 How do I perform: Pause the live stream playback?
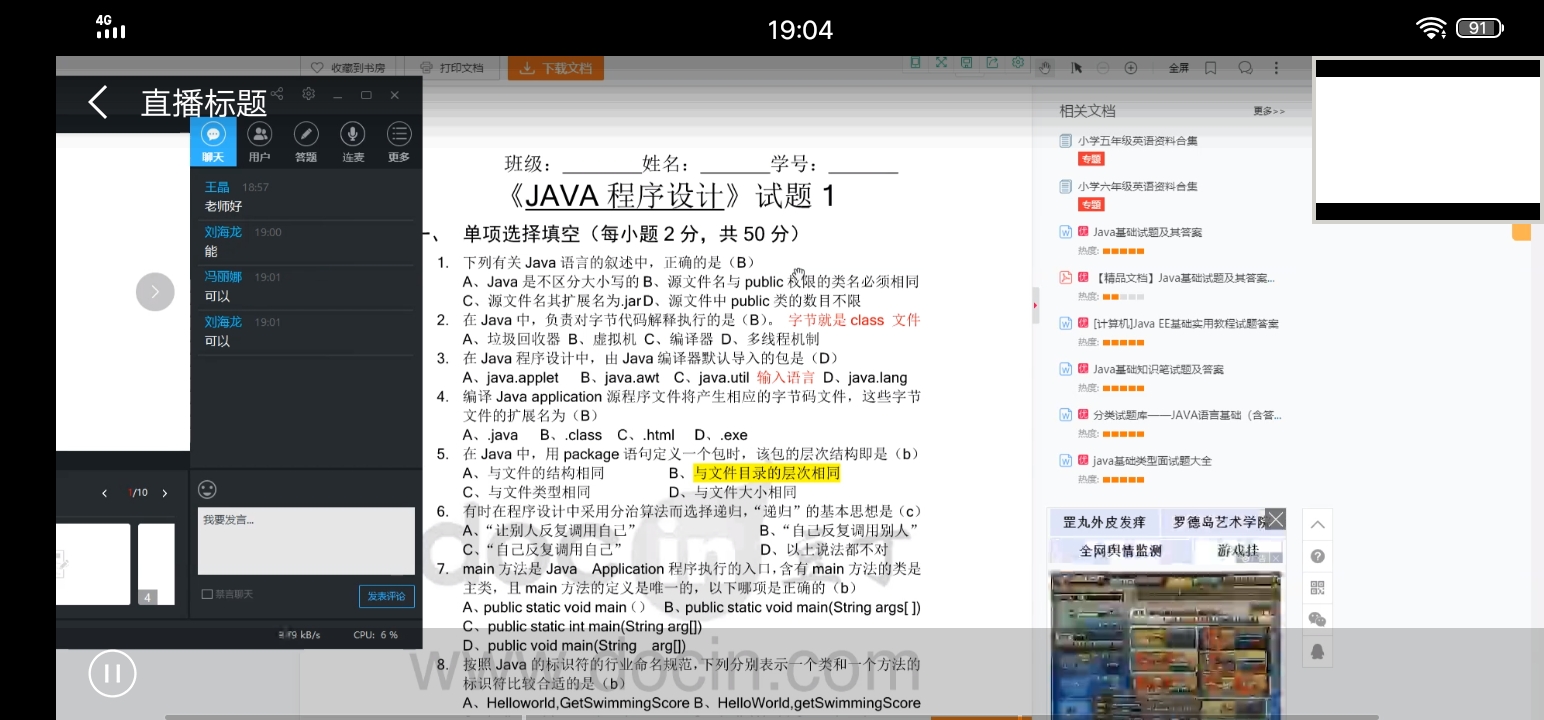tap(112, 673)
